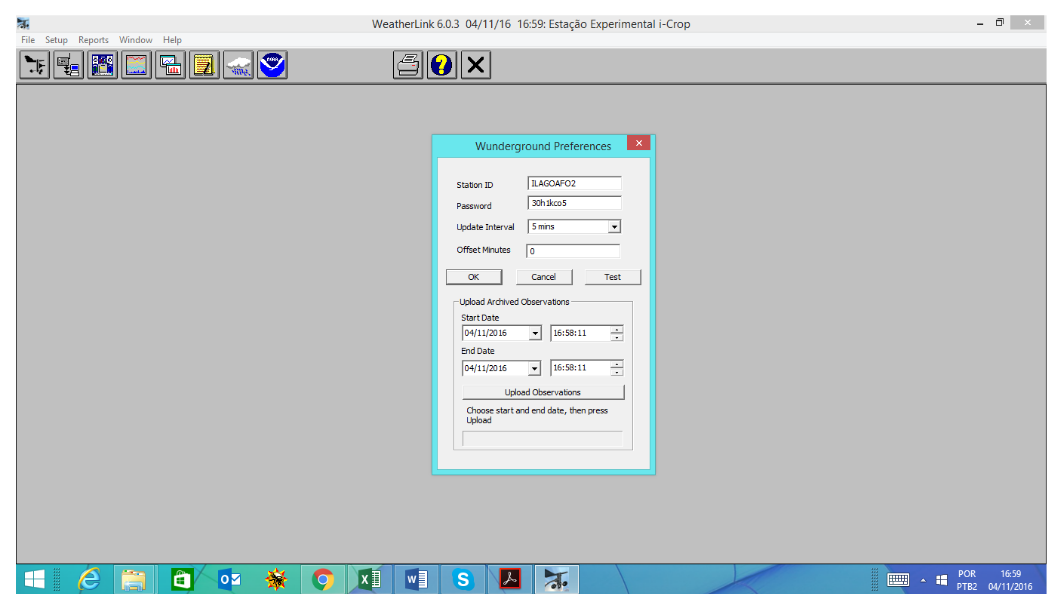
Task: Click the download data toolbar icon
Action: click(x=69, y=66)
